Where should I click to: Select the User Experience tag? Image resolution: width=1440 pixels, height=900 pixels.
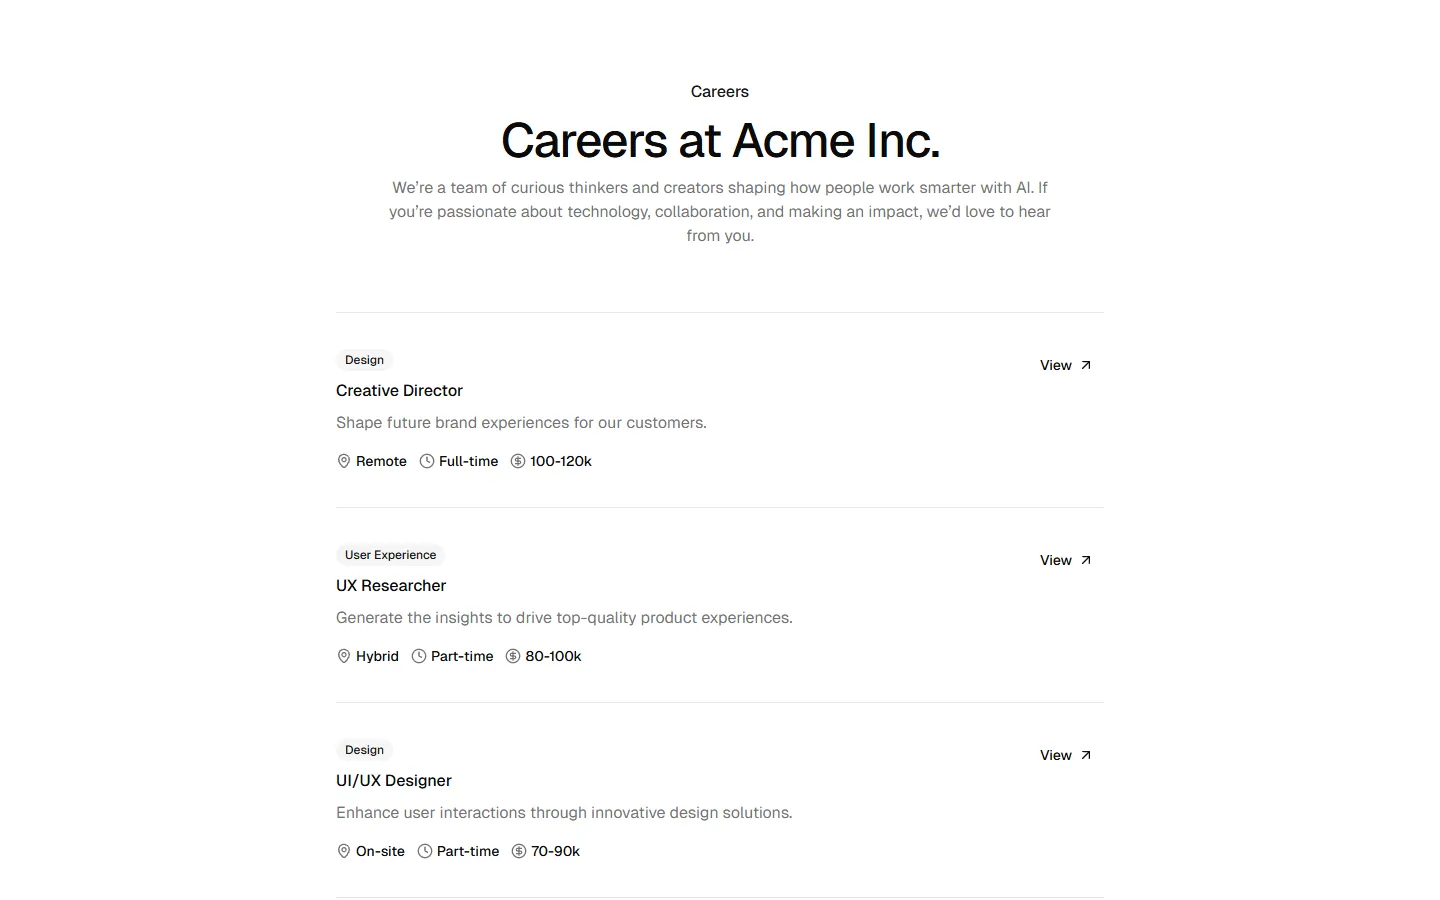click(x=389, y=555)
